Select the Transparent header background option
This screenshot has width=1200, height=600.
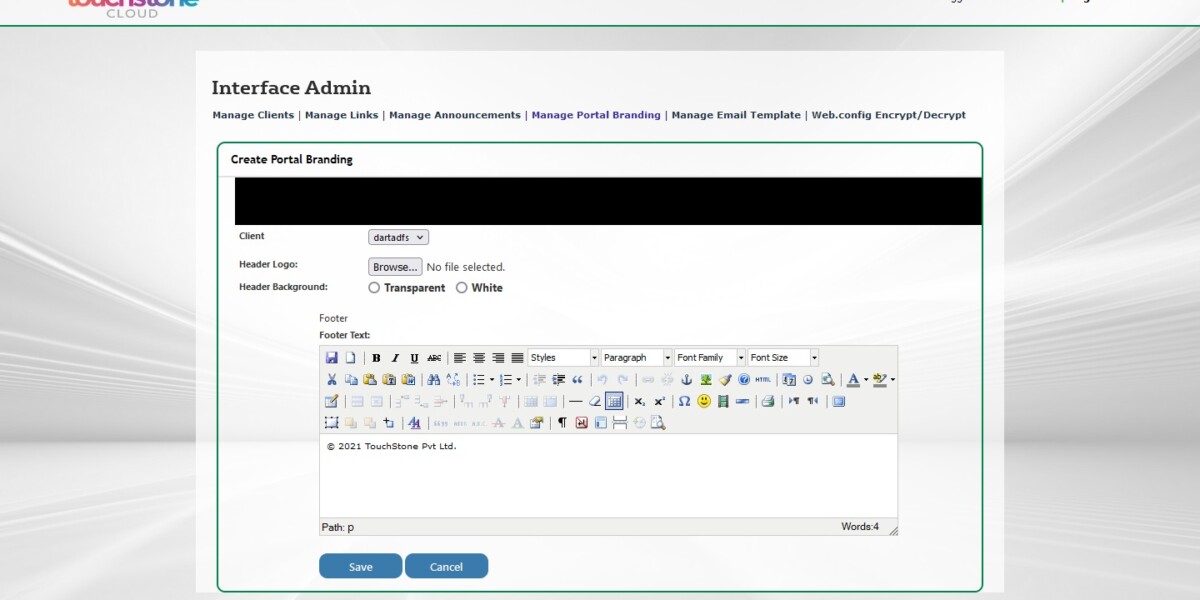(374, 288)
